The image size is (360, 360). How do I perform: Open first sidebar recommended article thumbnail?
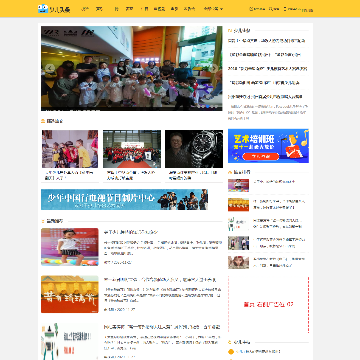tap(238, 185)
